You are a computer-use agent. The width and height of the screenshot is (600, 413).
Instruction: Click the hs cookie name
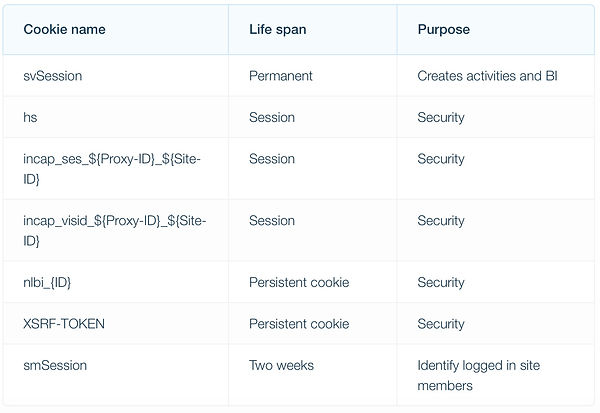pos(30,117)
